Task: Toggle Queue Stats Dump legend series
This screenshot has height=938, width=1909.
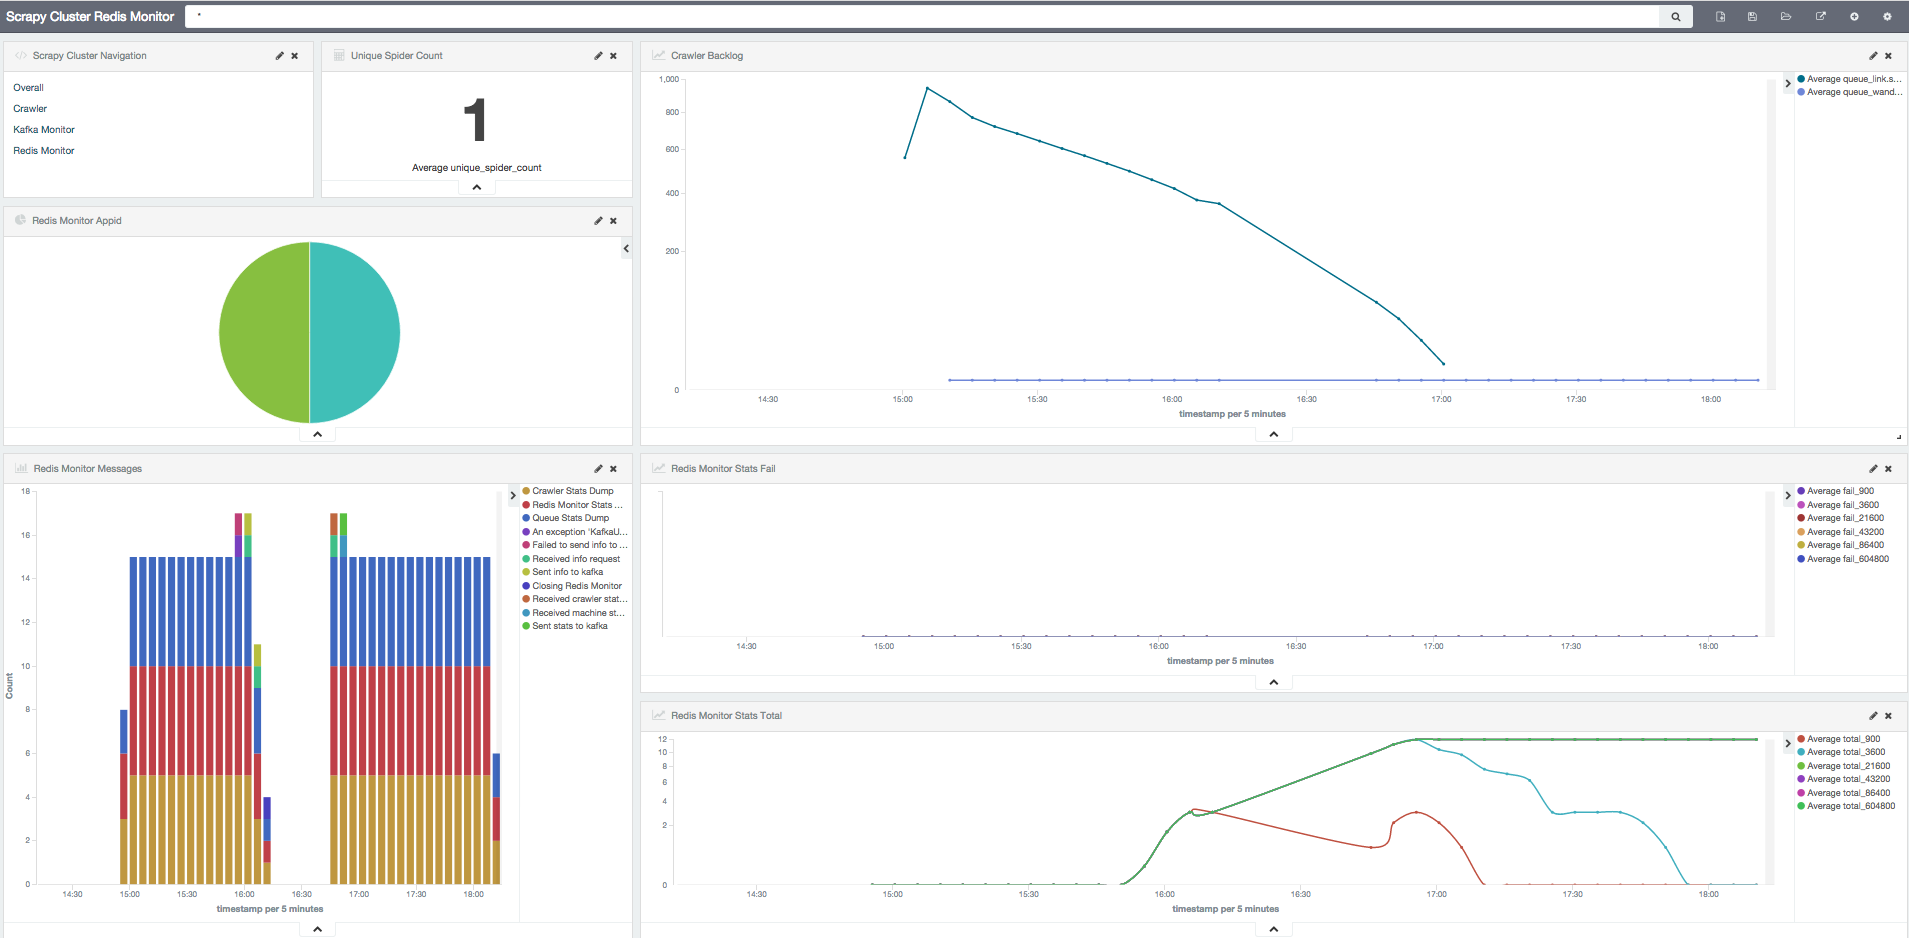Action: pyautogui.click(x=570, y=518)
